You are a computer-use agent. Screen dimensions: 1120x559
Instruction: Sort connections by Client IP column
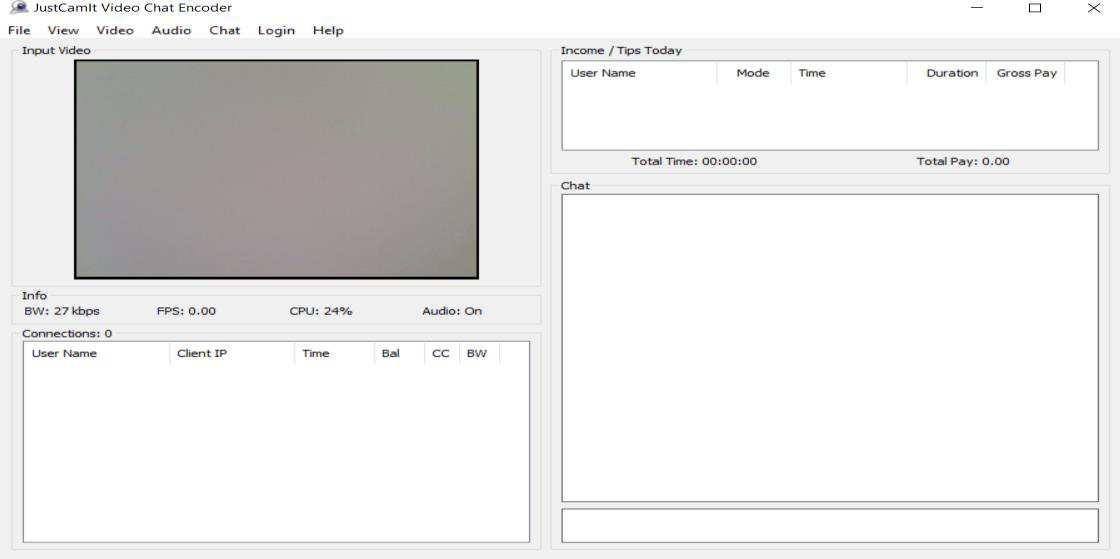[232, 353]
